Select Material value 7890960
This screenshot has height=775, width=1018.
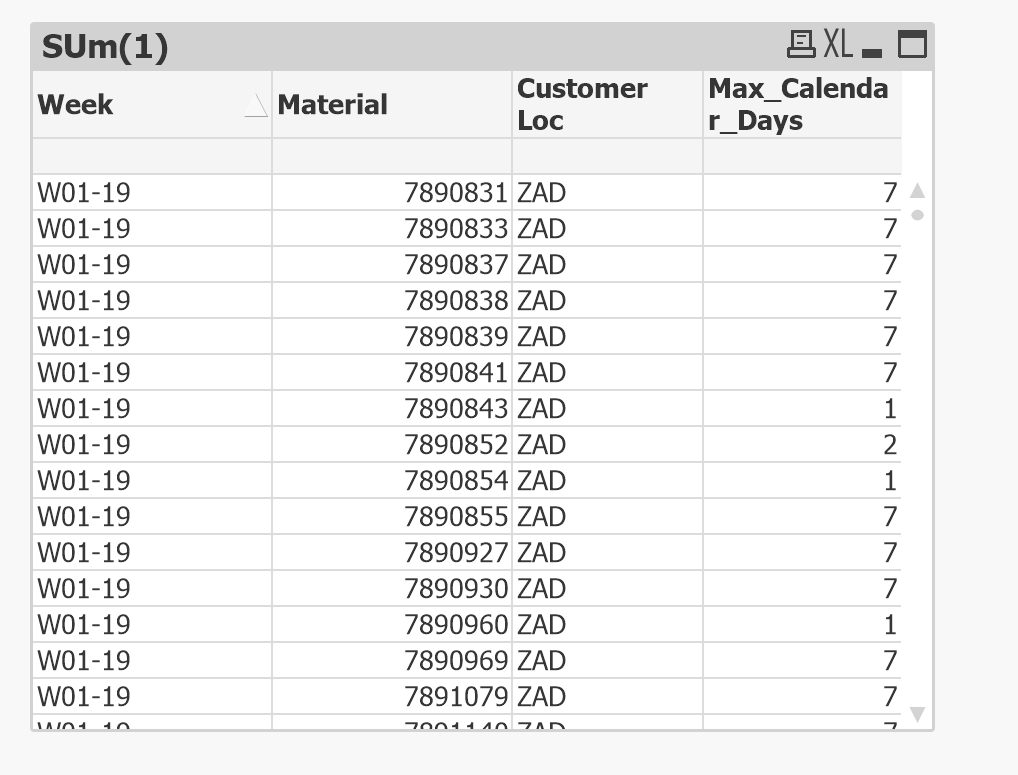[457, 625]
